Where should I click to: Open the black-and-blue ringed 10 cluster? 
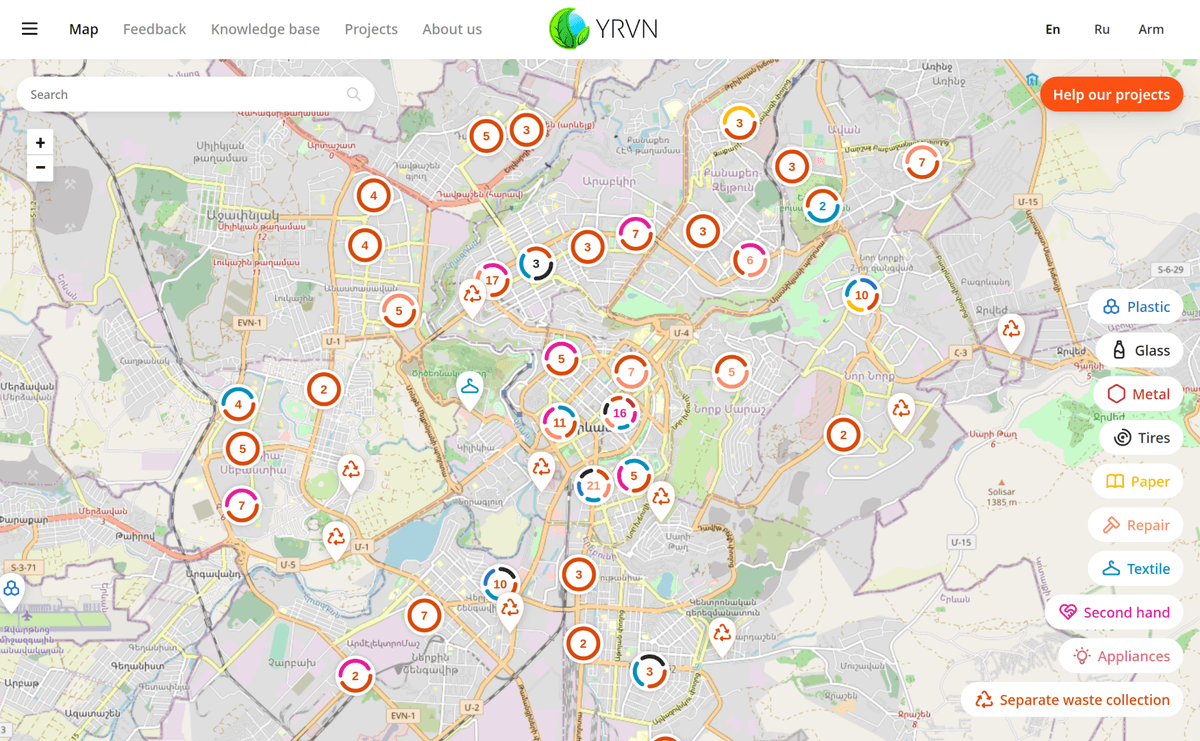click(500, 585)
